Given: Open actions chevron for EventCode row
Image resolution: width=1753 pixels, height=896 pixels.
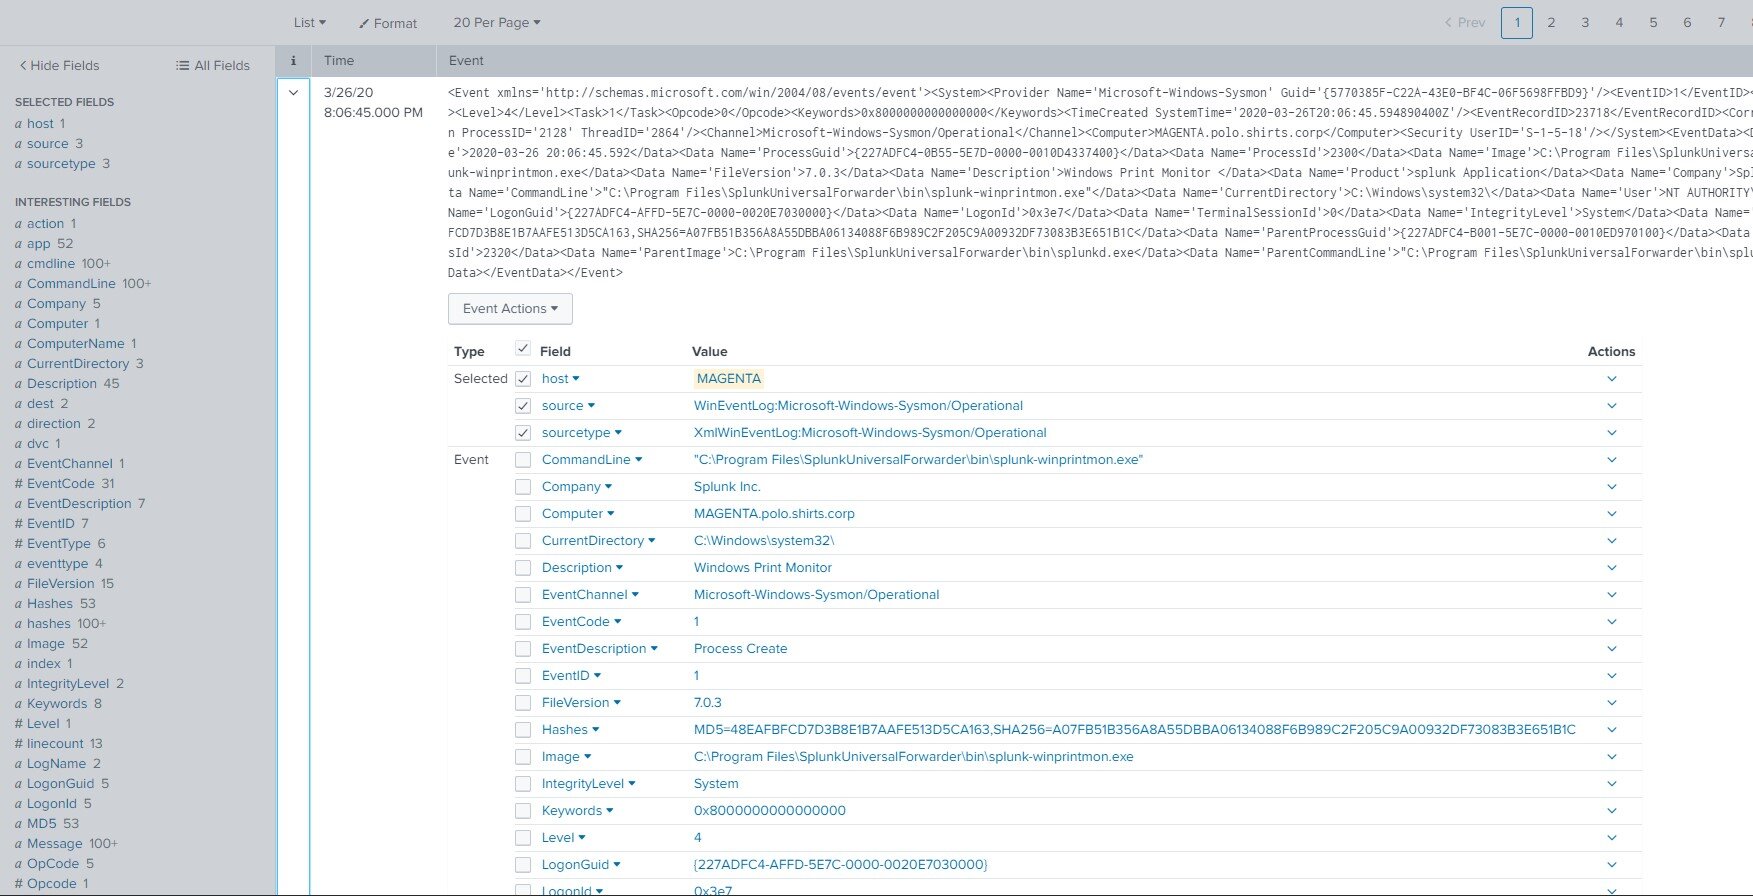Looking at the screenshot, I should tap(1612, 622).
